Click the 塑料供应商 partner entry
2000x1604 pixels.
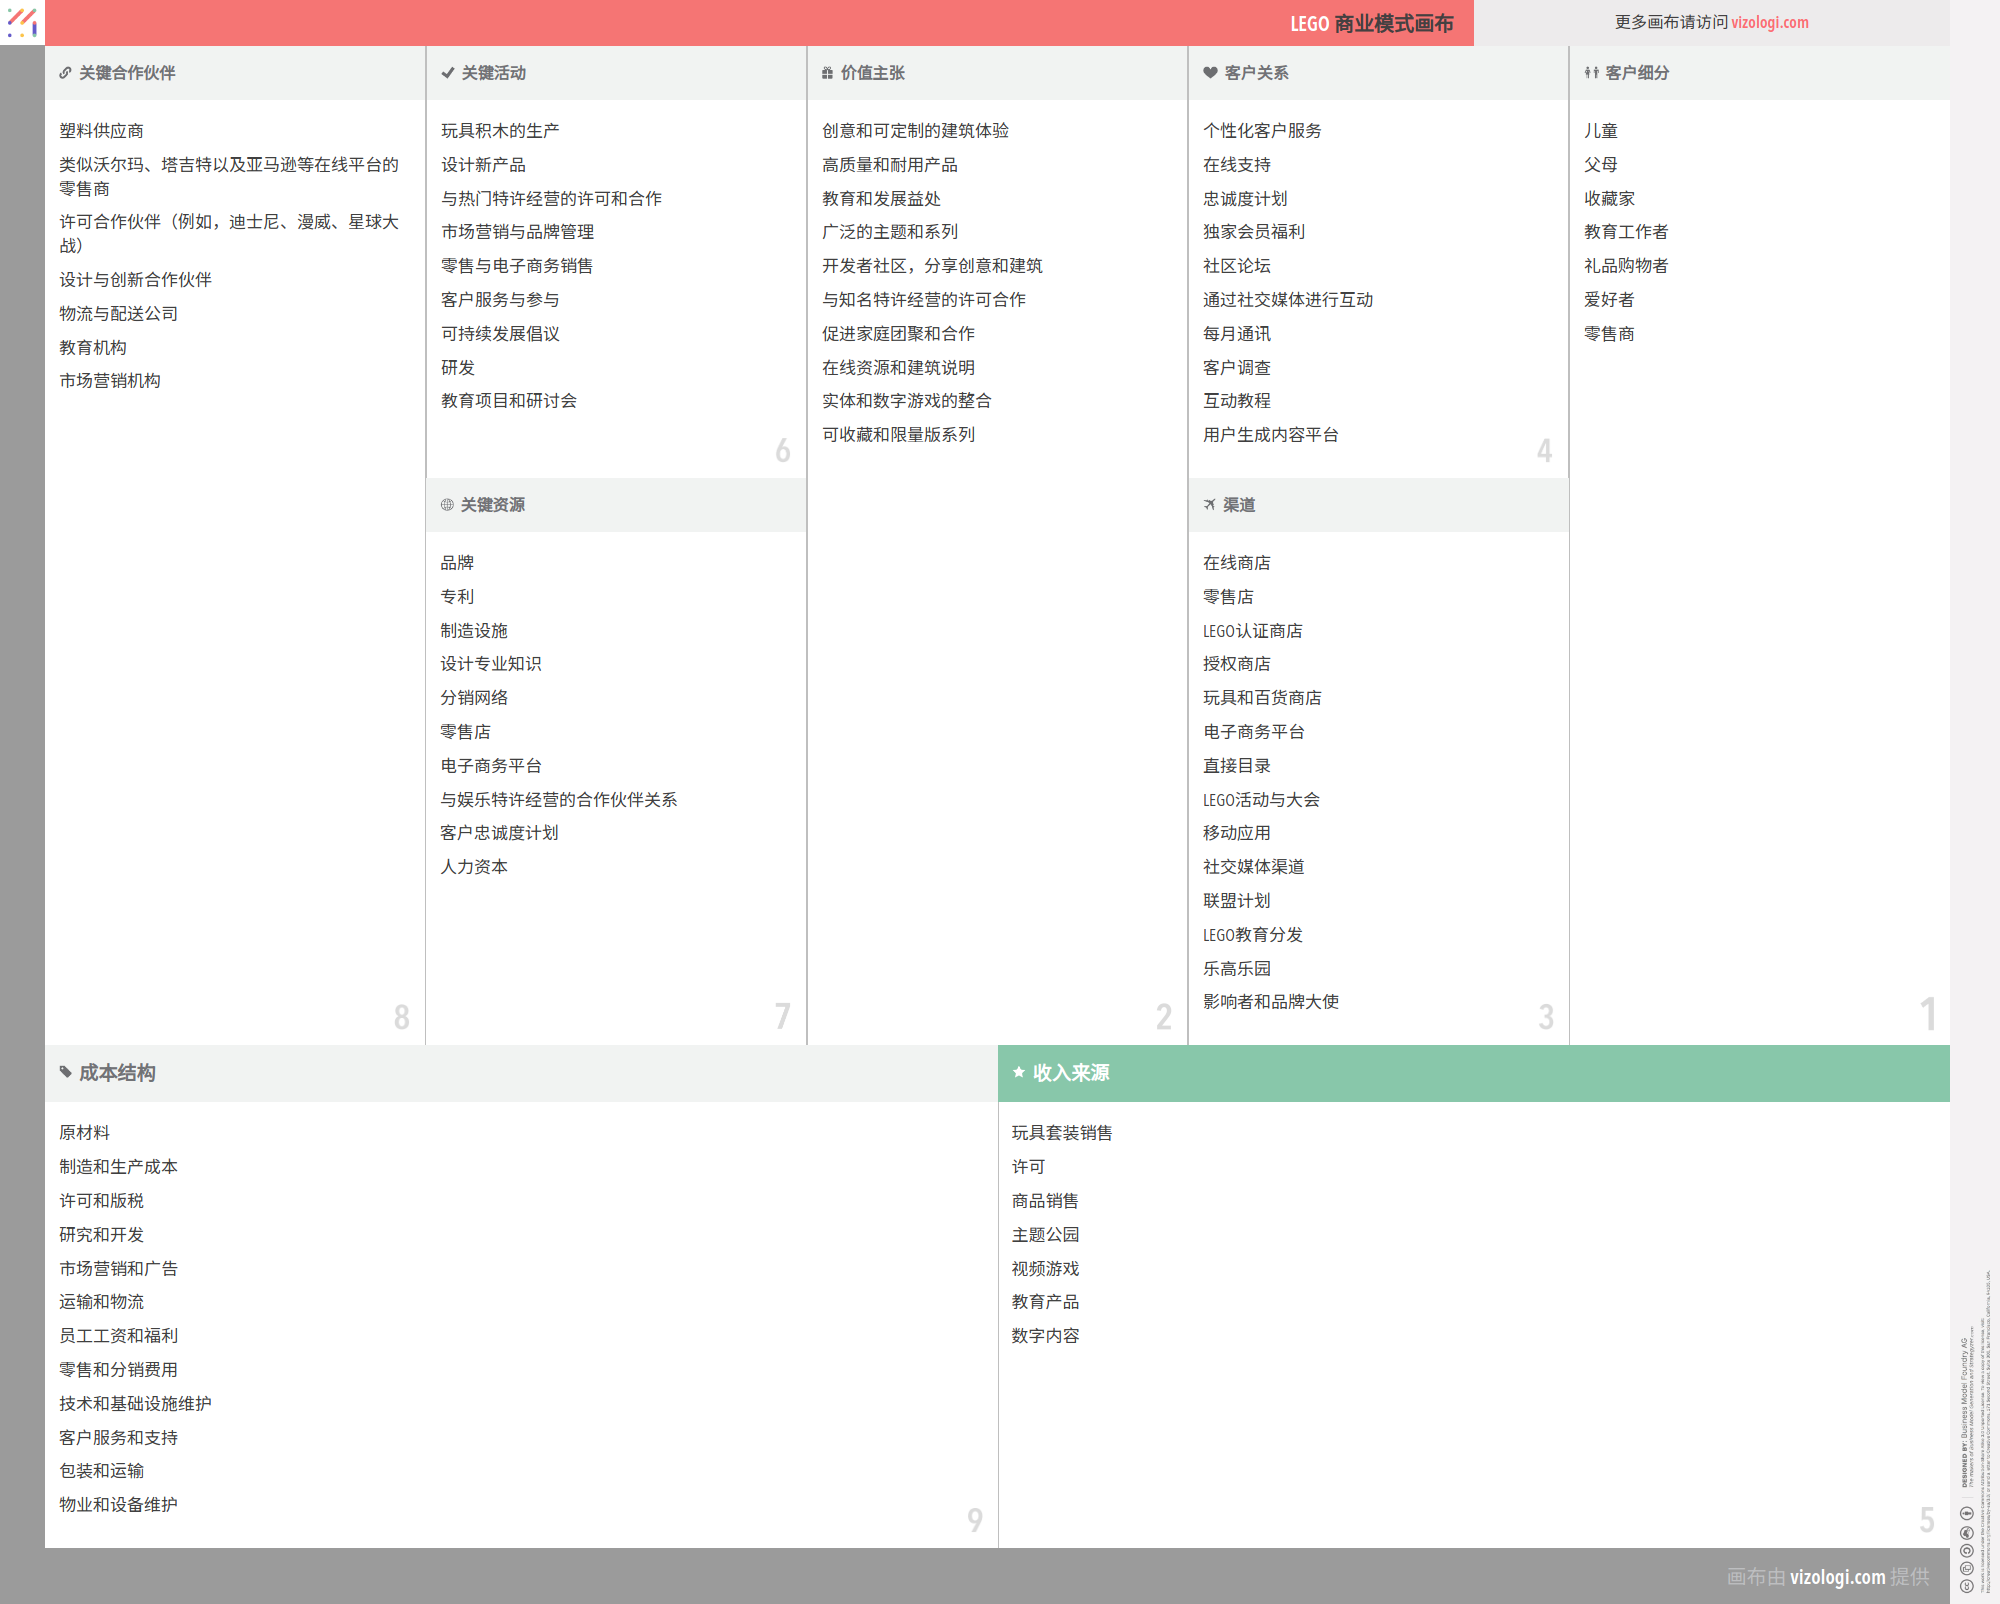(101, 131)
